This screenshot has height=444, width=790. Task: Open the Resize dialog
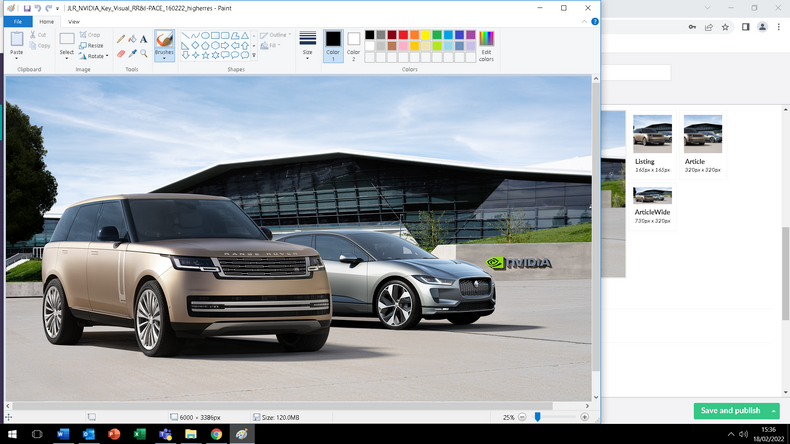point(91,45)
